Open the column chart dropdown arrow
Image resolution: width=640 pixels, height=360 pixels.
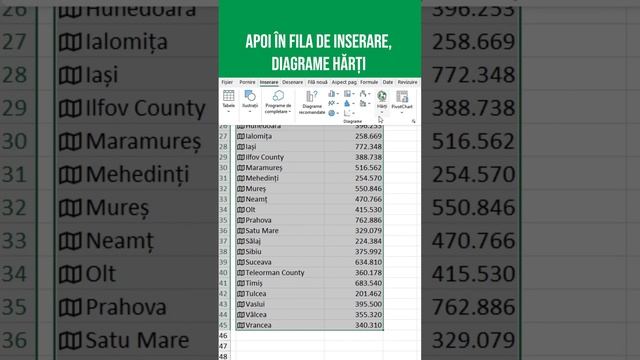click(338, 94)
